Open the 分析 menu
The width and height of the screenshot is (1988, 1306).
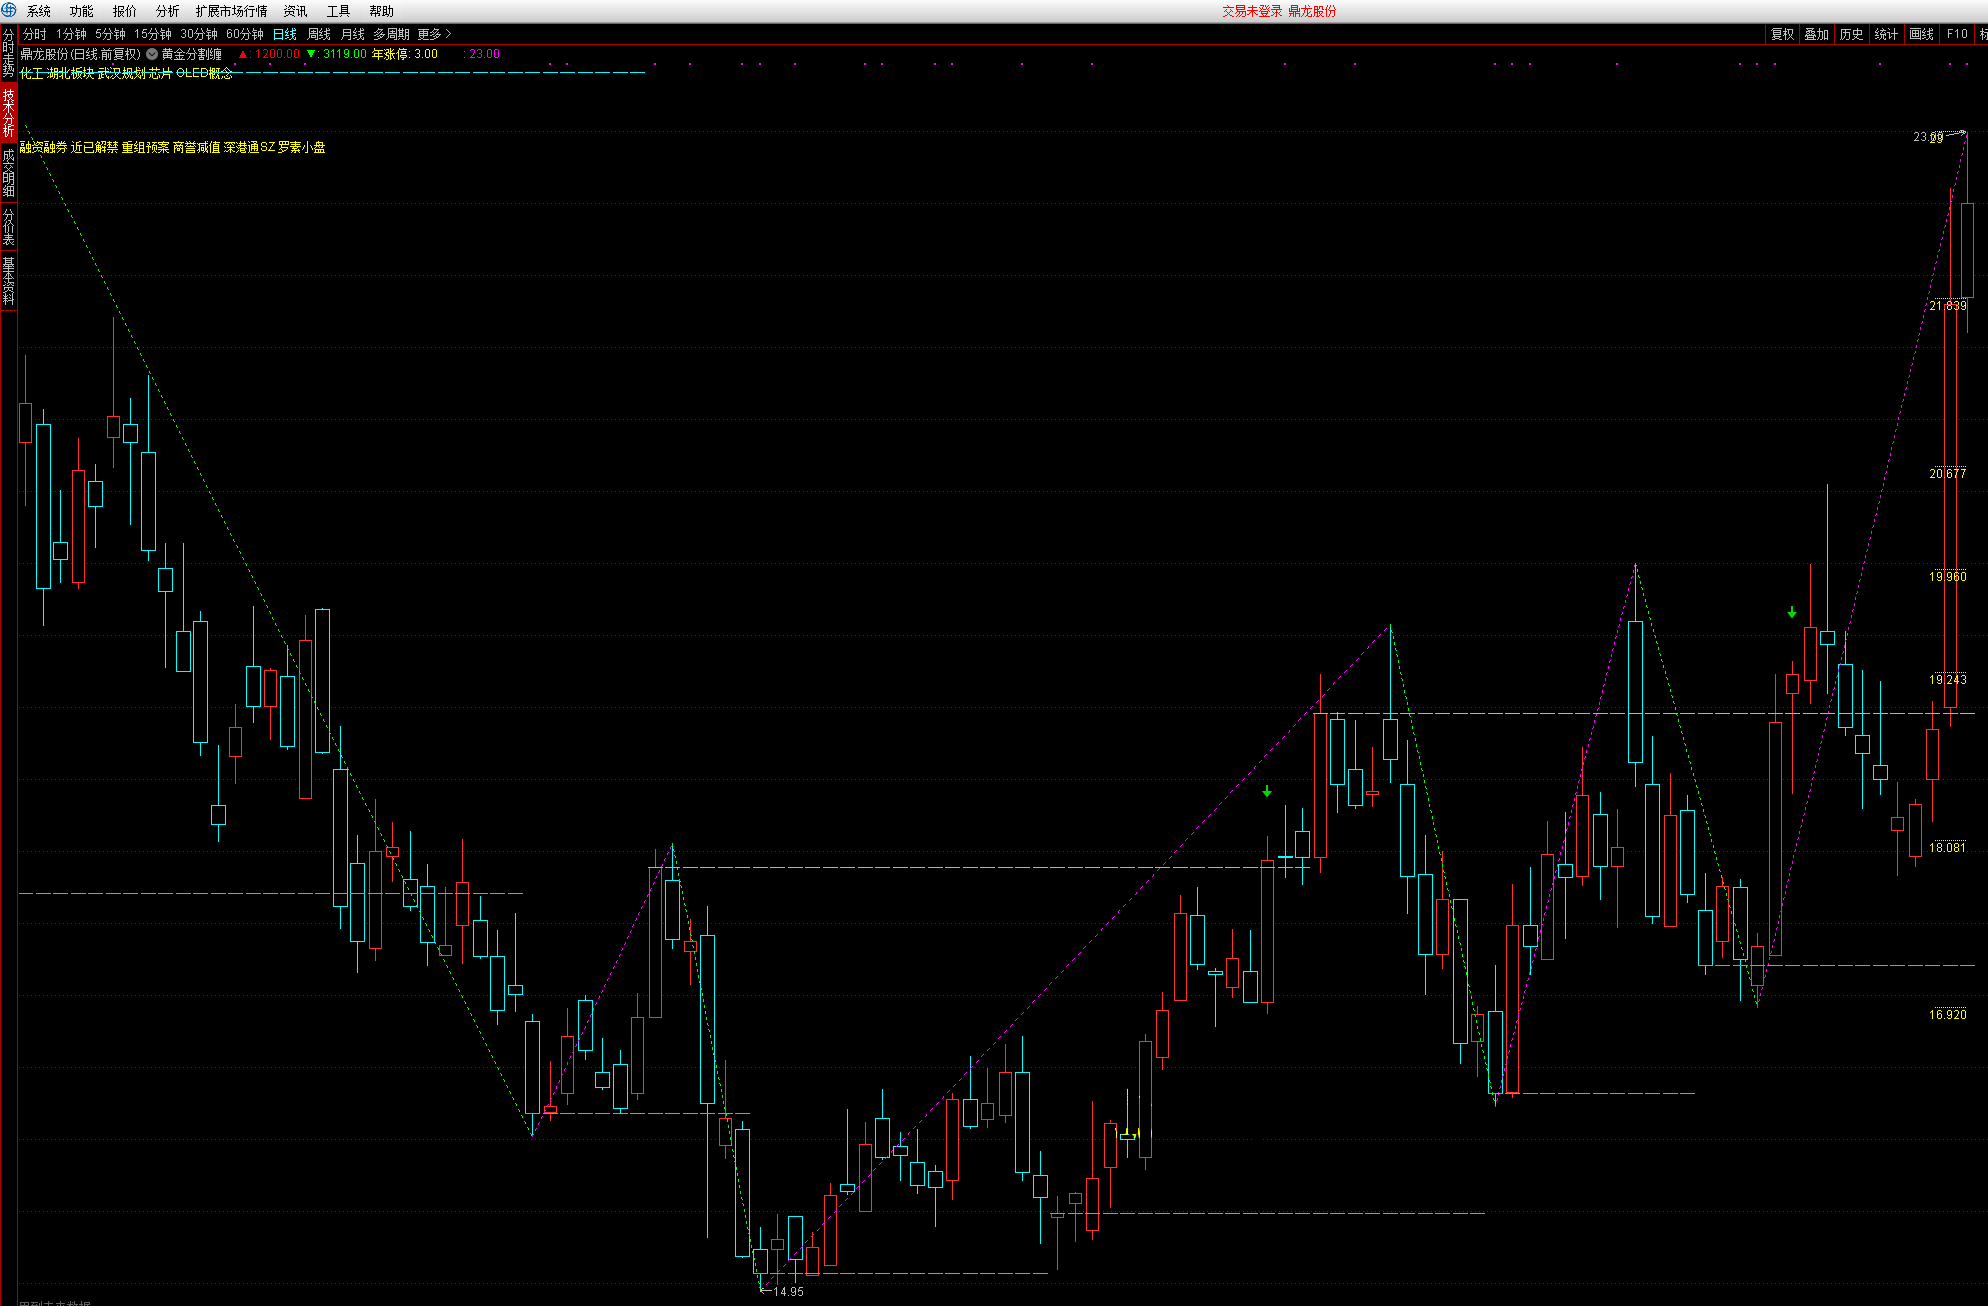pos(168,11)
